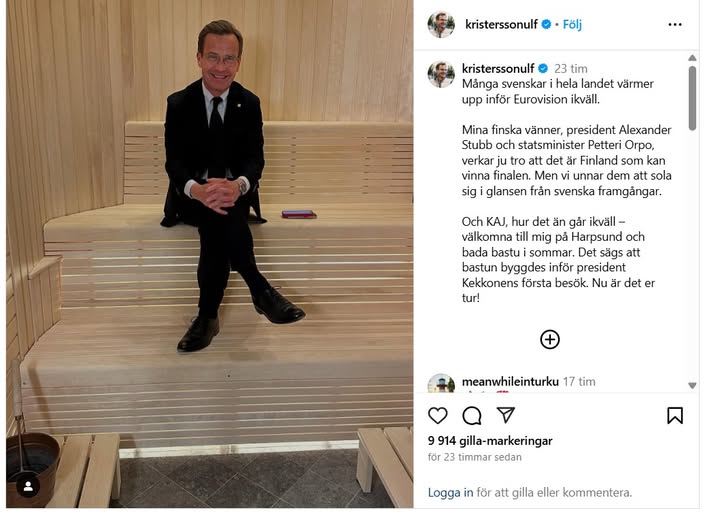Click Logga in link

coord(450,493)
